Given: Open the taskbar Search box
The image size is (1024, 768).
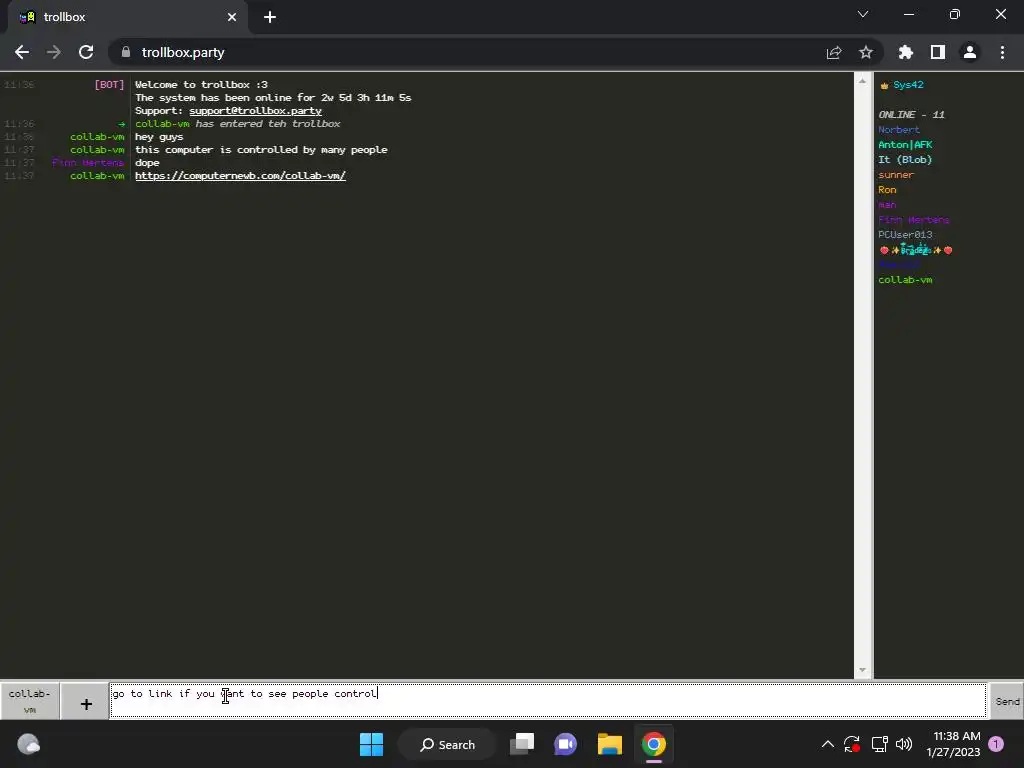Looking at the screenshot, I should [447, 744].
